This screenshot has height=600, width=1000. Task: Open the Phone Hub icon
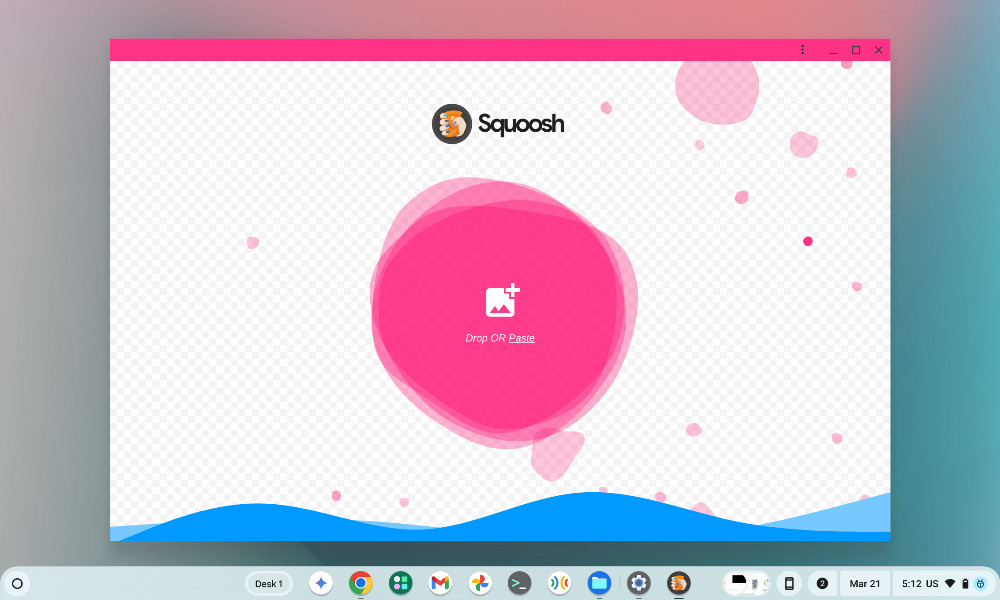789,583
